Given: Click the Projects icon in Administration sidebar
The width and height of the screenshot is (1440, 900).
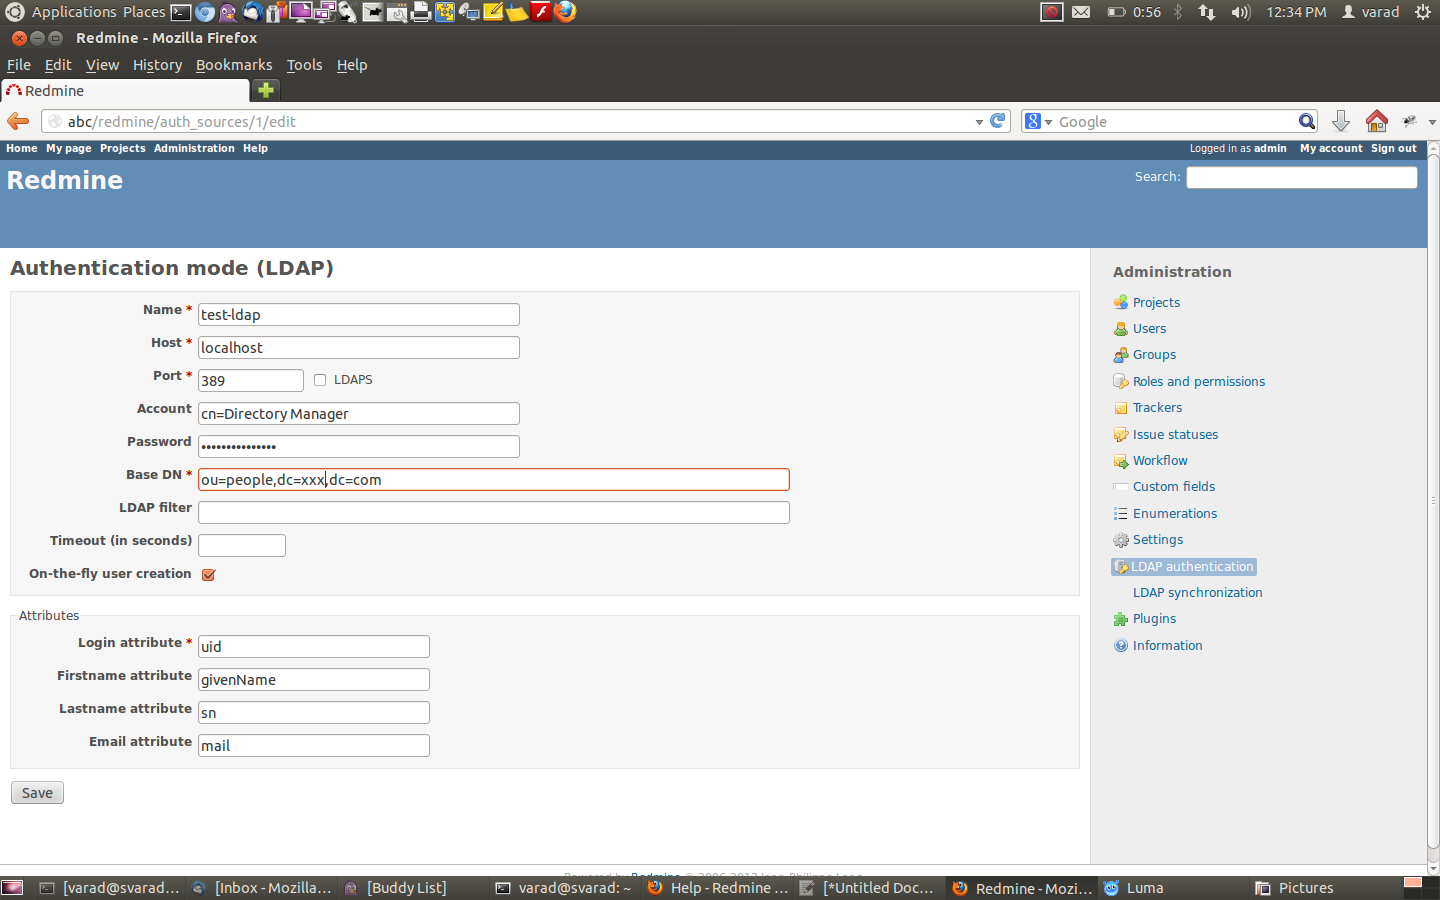Looking at the screenshot, I should 1121,302.
